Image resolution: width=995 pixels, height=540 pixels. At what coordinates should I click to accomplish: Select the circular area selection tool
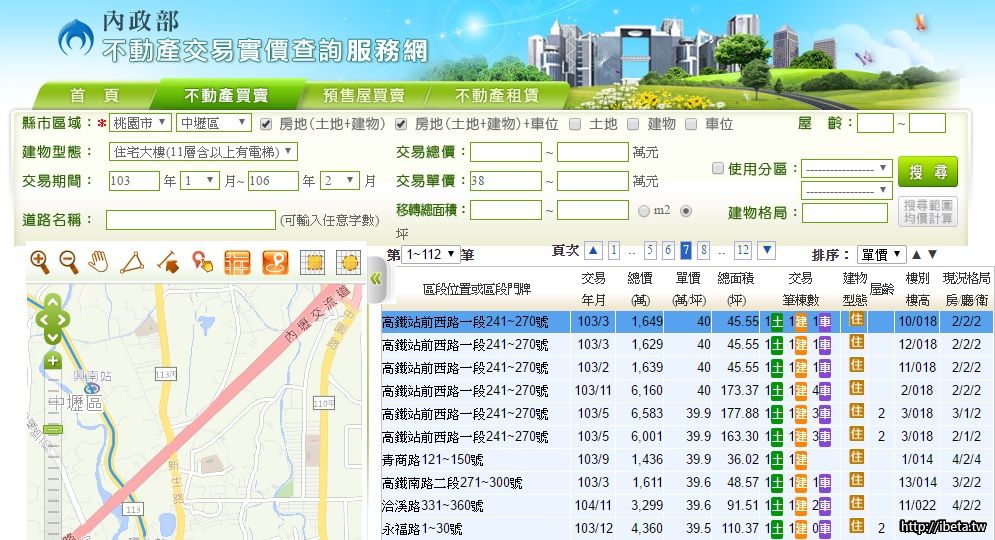coord(348,262)
